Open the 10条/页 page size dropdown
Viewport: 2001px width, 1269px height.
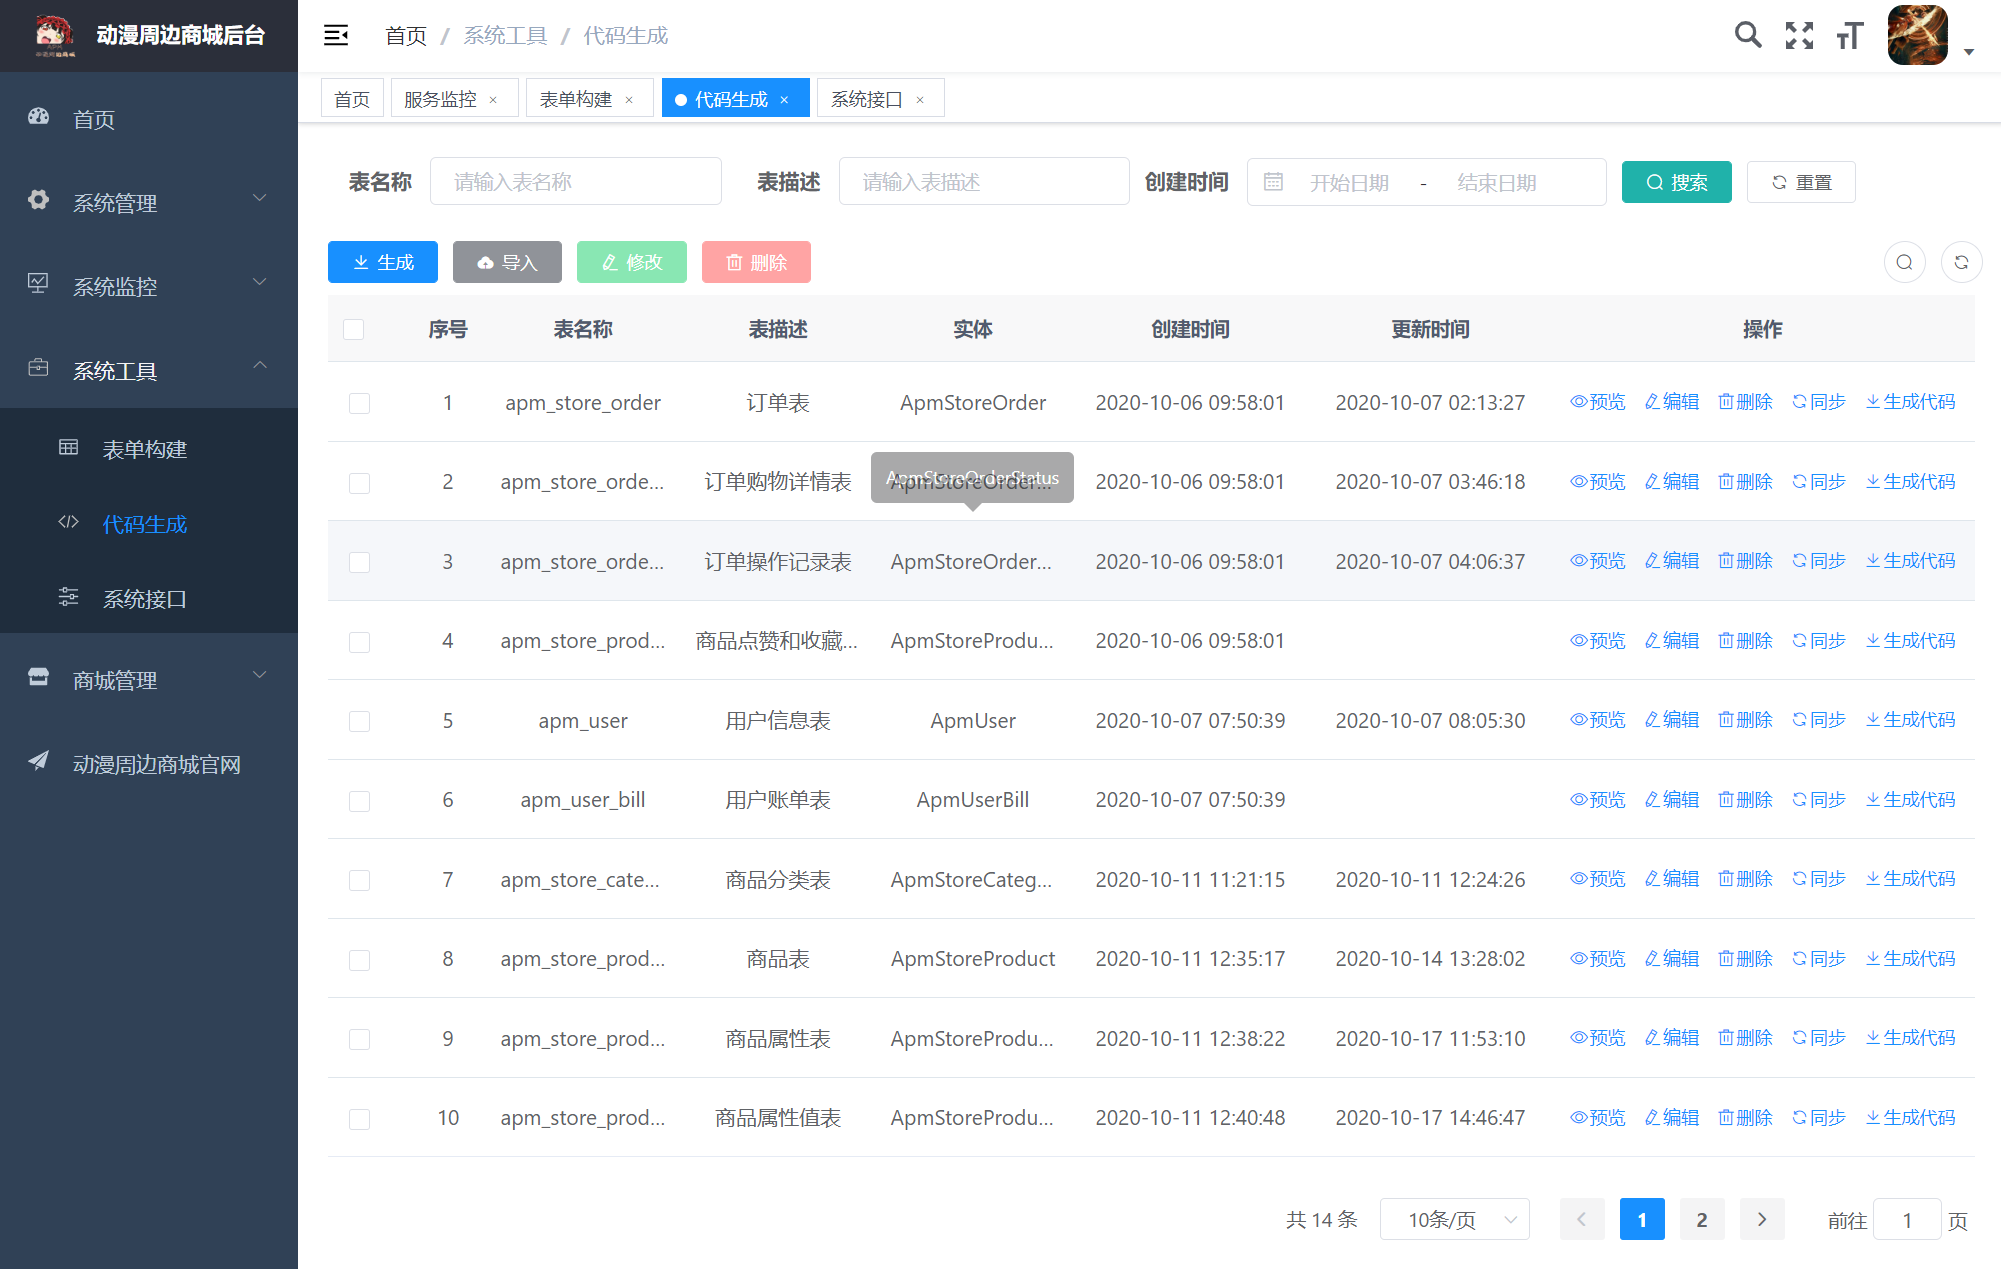[x=1454, y=1219]
